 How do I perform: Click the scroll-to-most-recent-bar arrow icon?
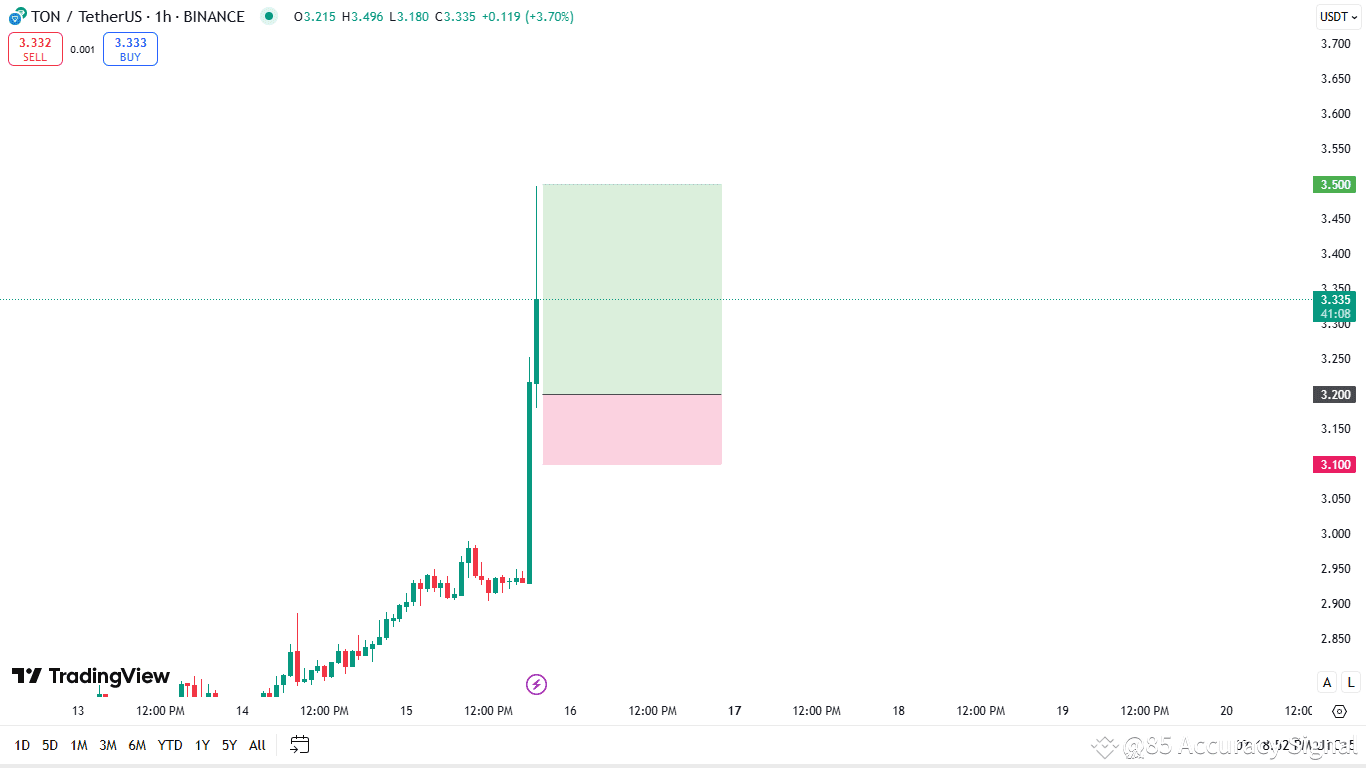1339,711
